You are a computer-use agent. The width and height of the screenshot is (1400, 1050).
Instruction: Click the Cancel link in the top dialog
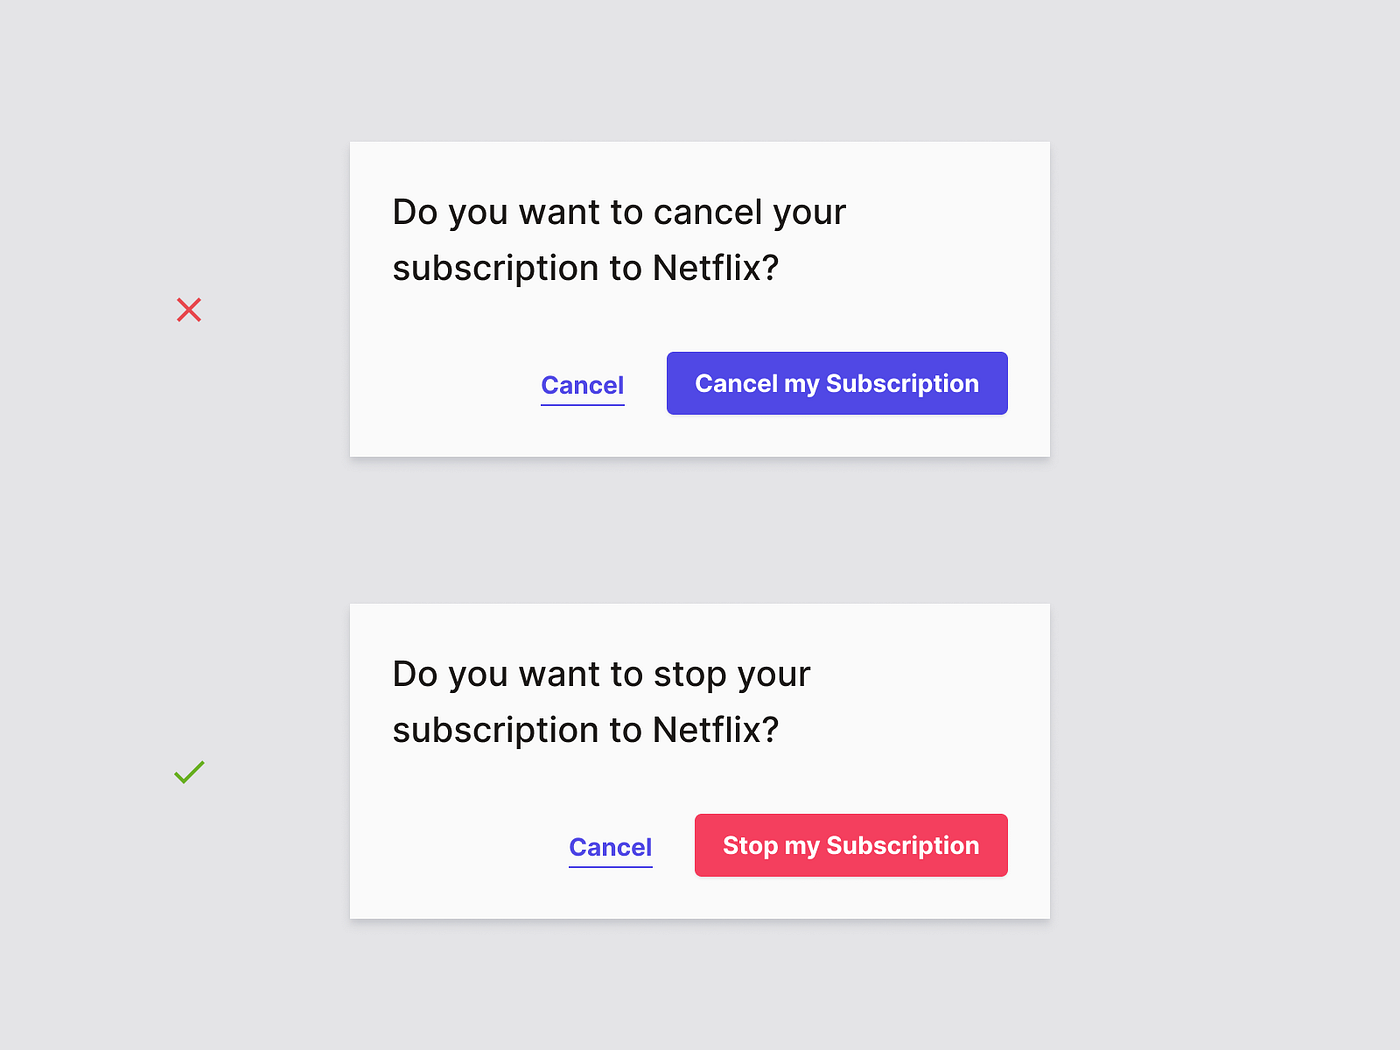pyautogui.click(x=582, y=385)
